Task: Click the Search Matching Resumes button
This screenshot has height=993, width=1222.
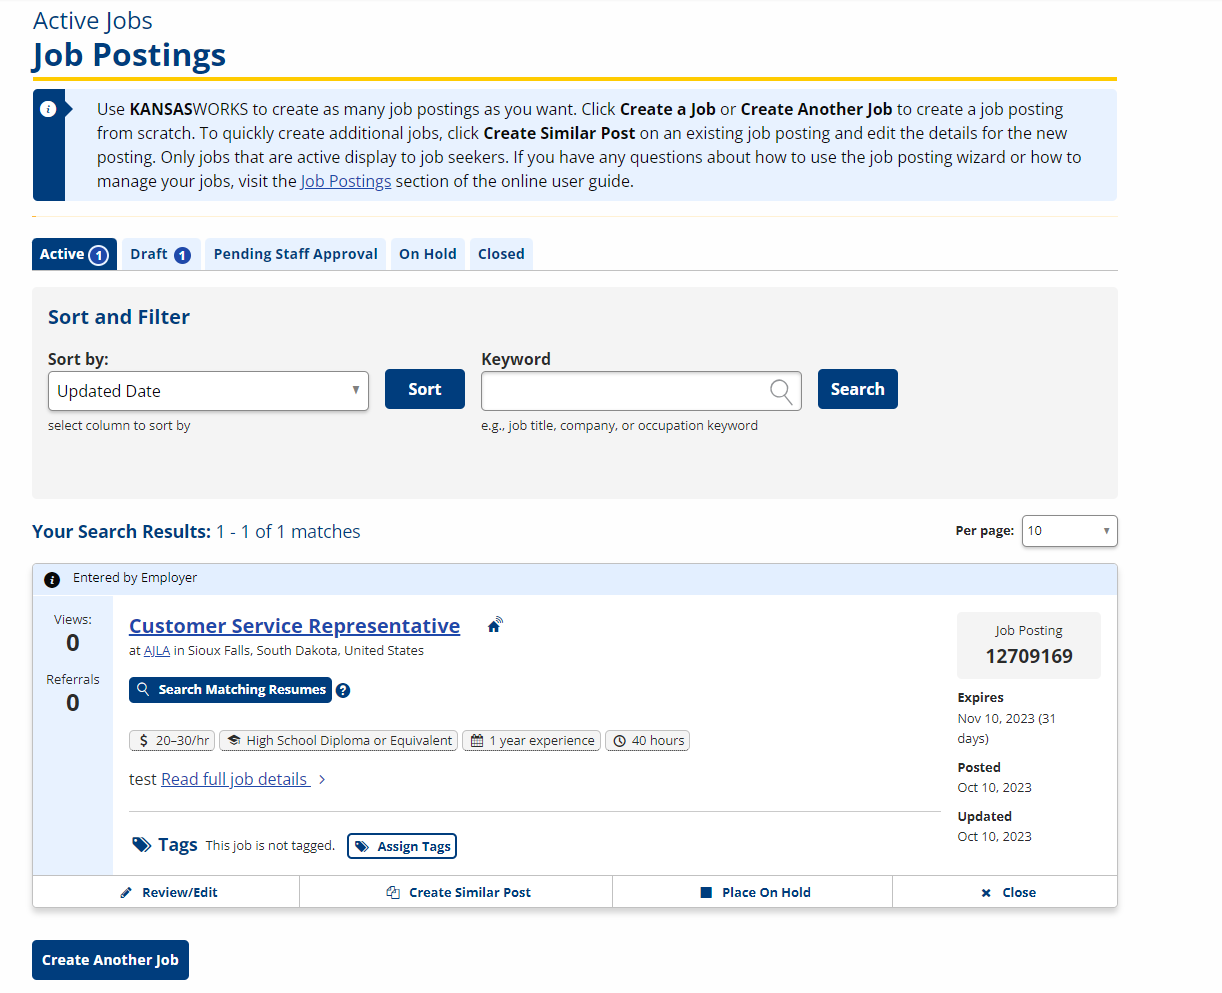Action: pos(230,690)
